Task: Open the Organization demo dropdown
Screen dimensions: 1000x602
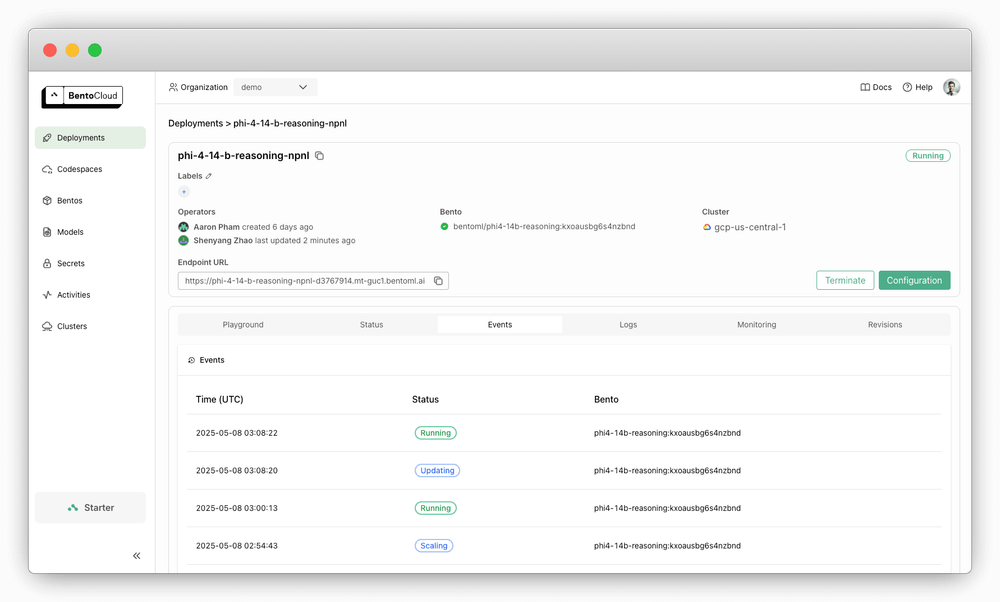Action: pos(275,87)
